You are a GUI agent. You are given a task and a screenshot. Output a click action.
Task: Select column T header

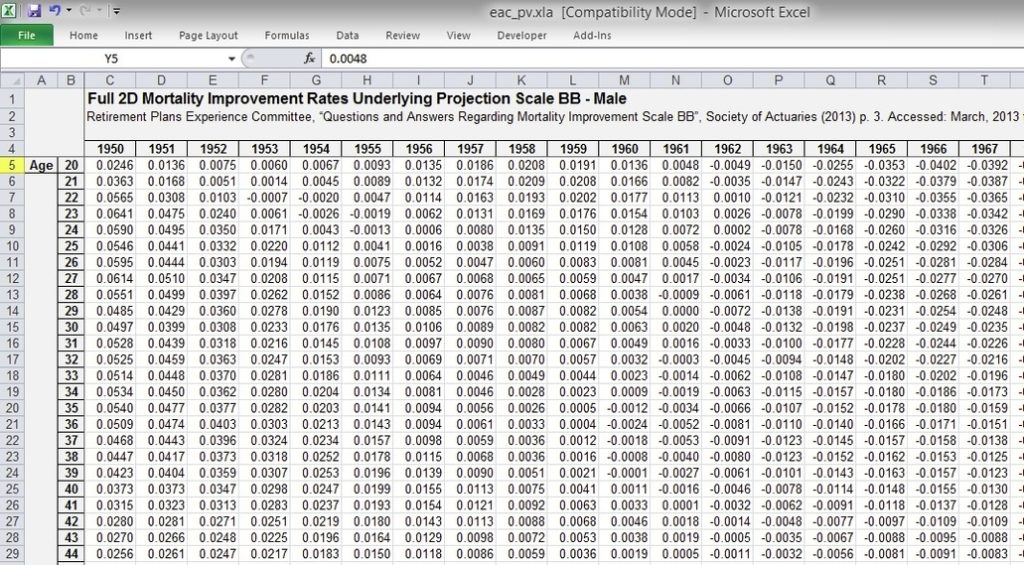[x=984, y=80]
